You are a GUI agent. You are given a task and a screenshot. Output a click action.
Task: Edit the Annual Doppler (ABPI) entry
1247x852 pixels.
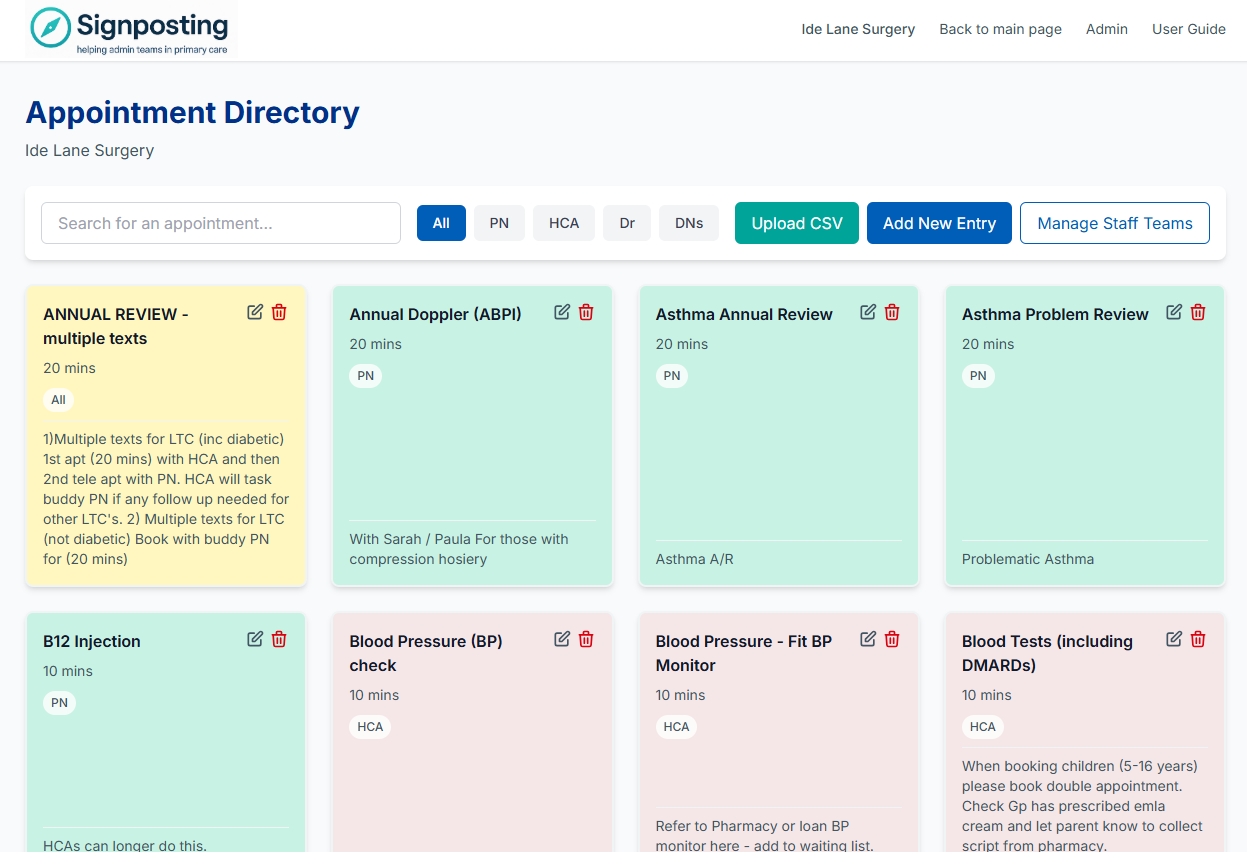point(562,312)
